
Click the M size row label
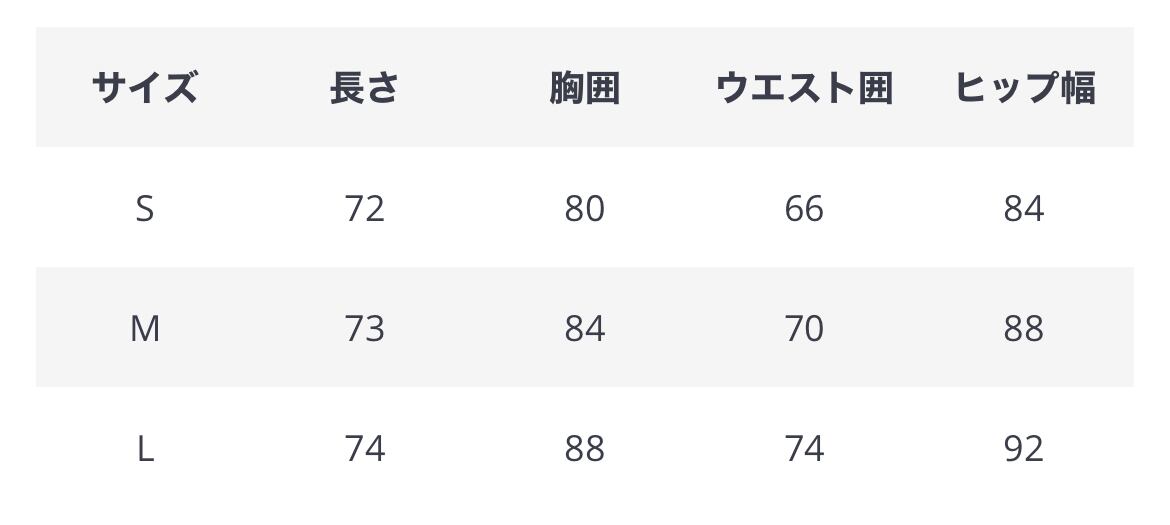[x=145, y=328]
